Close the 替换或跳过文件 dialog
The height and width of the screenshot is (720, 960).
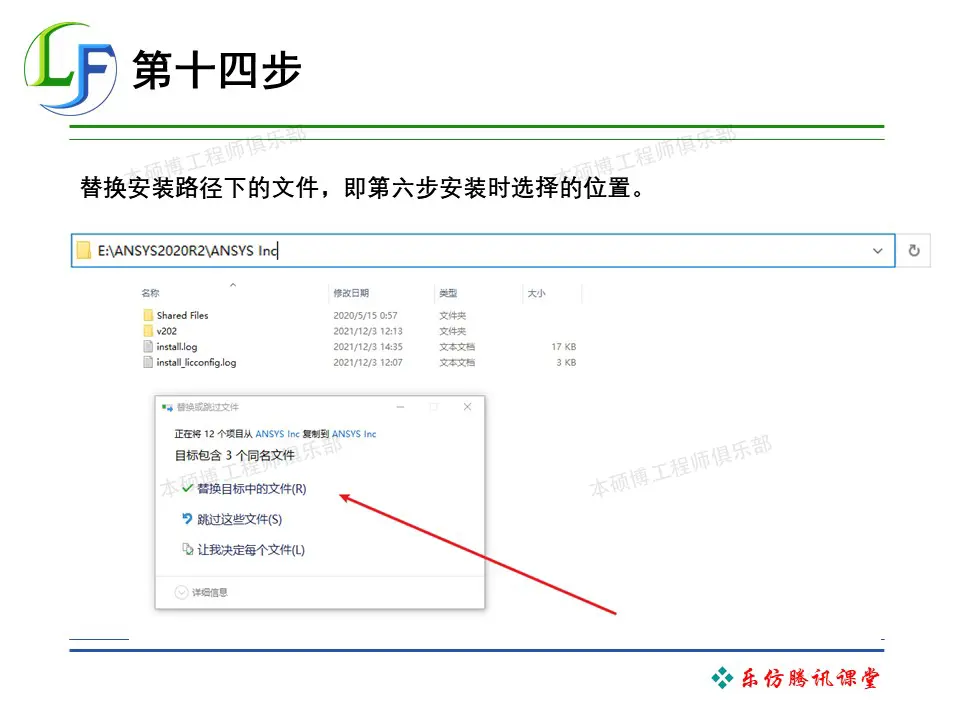467,407
